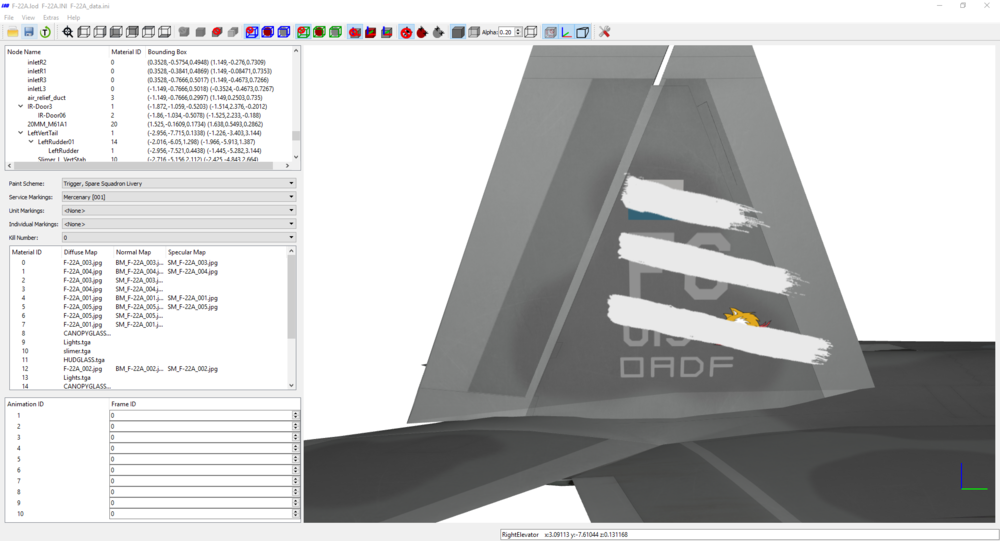Toggle the solid dark gray cube icon

[x=458, y=32]
